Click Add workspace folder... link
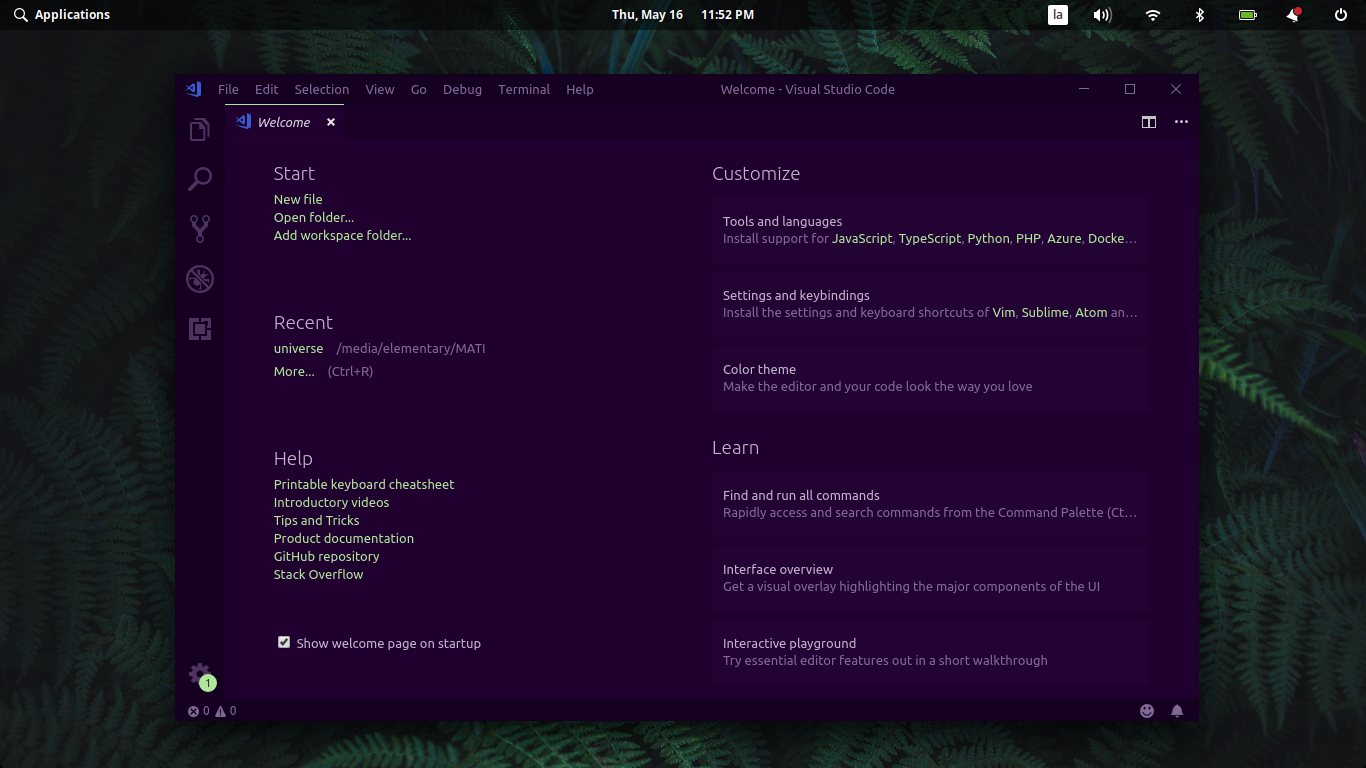Viewport: 1366px width, 768px height. pos(343,235)
